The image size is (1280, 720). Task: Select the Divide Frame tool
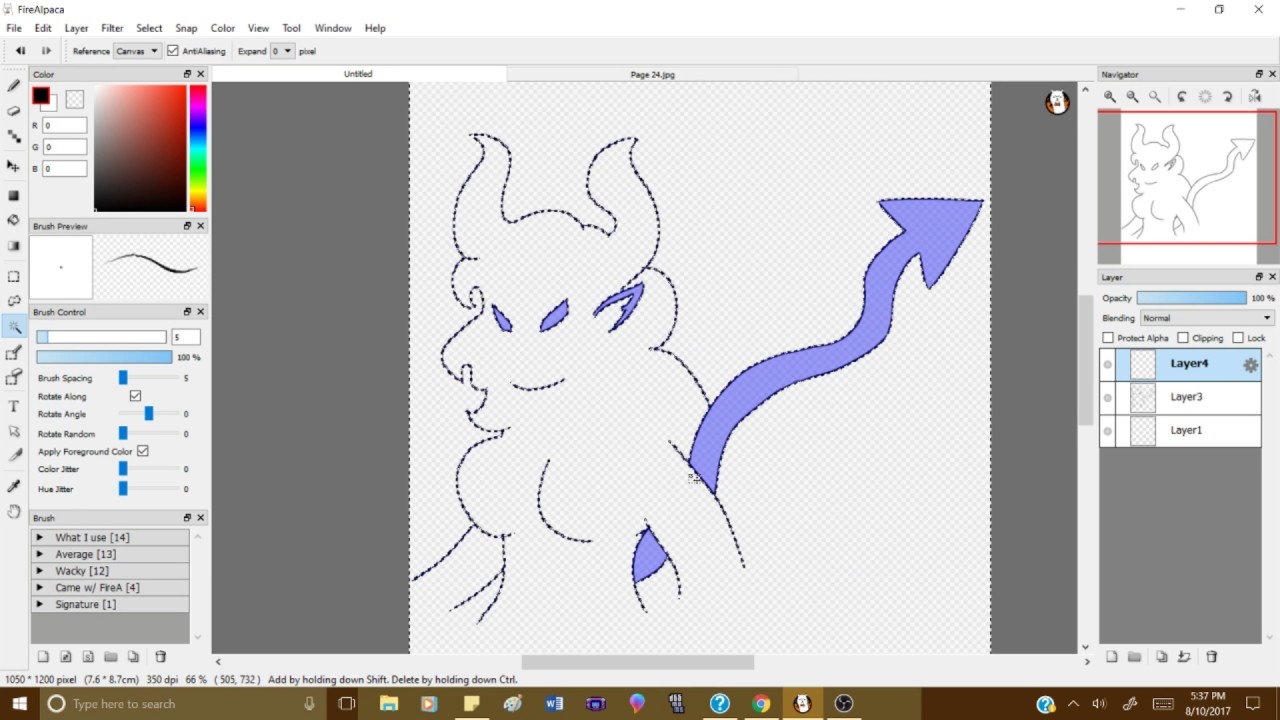click(14, 456)
